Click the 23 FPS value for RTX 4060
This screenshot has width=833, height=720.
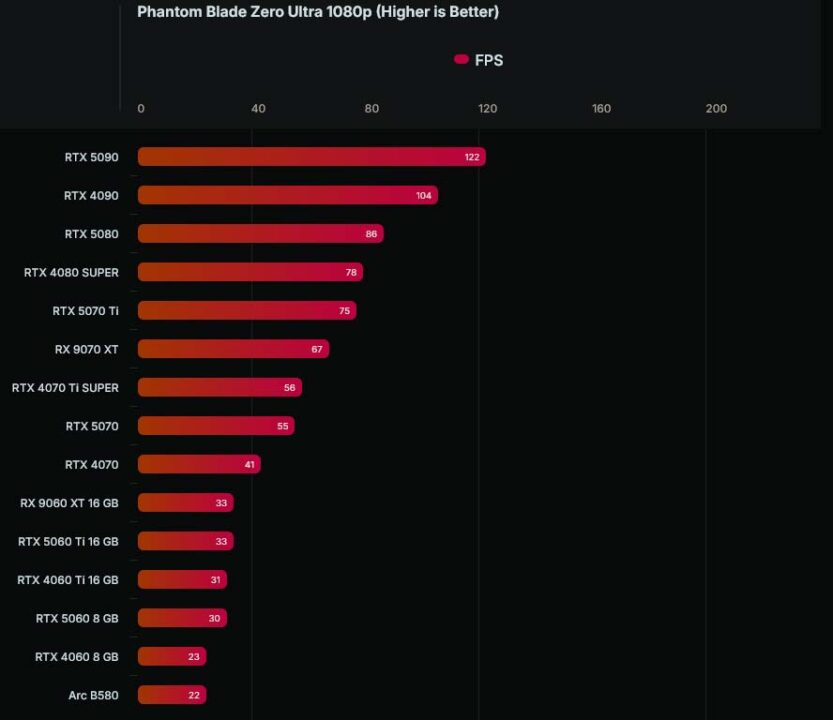click(x=194, y=657)
